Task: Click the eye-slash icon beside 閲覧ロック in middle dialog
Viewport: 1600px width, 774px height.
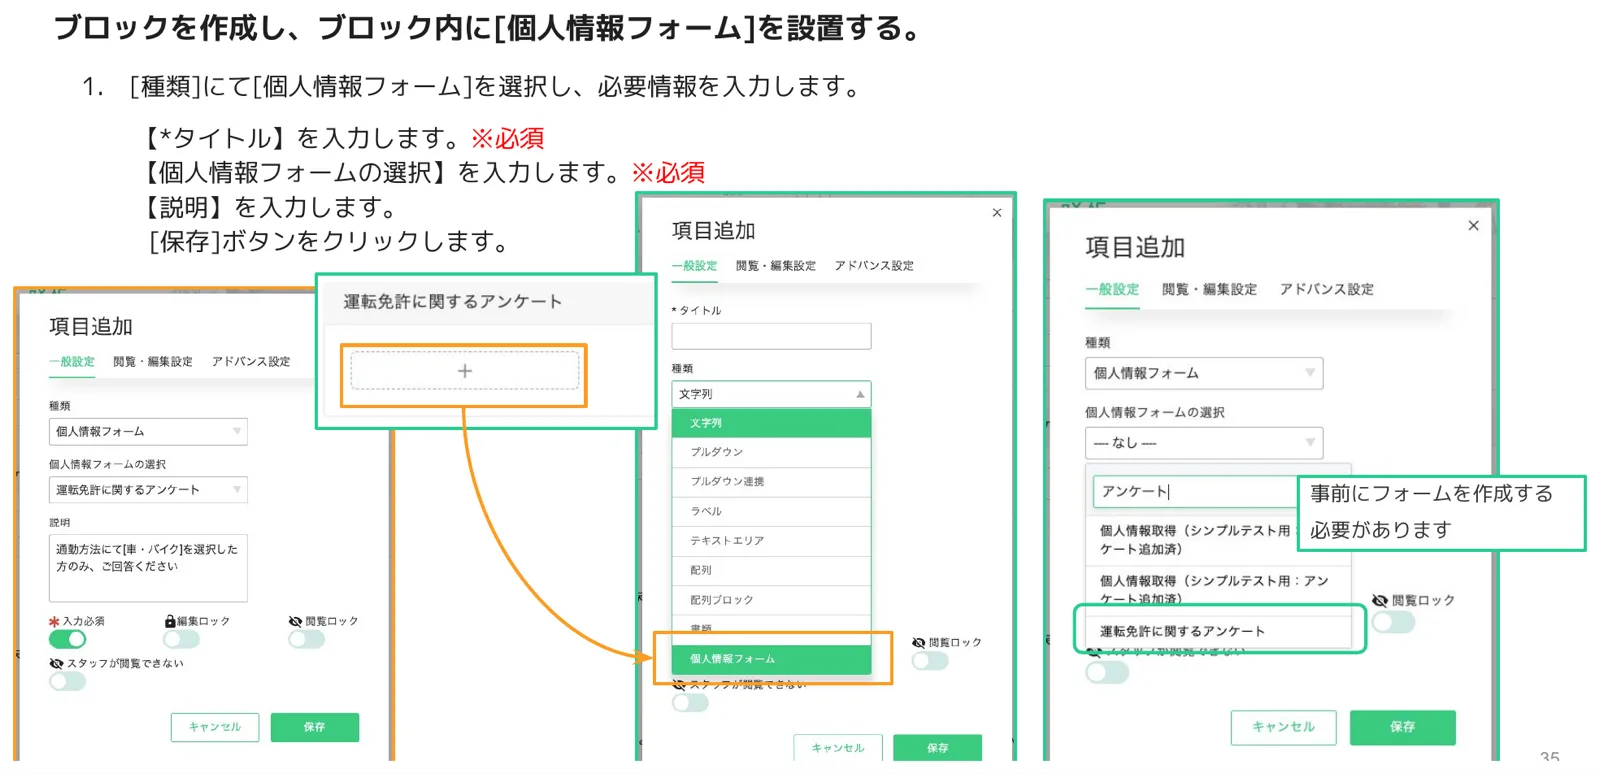Action: (x=919, y=642)
